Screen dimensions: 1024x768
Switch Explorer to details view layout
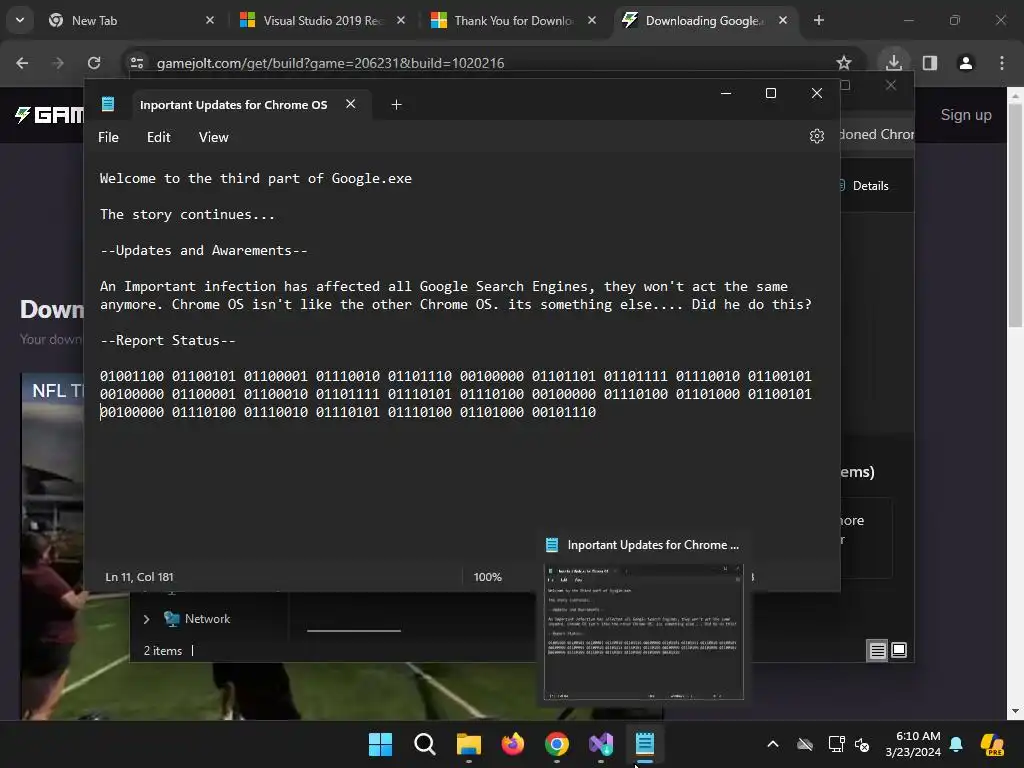[x=877, y=650]
